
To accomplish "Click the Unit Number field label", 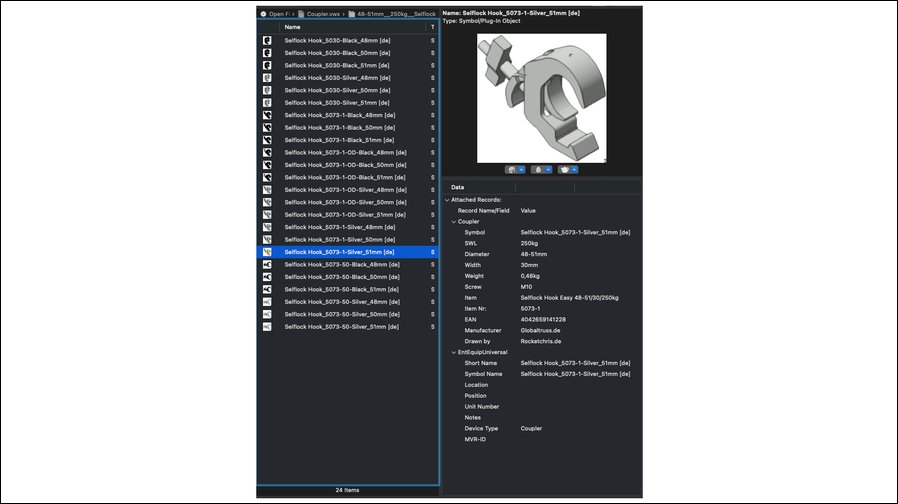I will [482, 407].
